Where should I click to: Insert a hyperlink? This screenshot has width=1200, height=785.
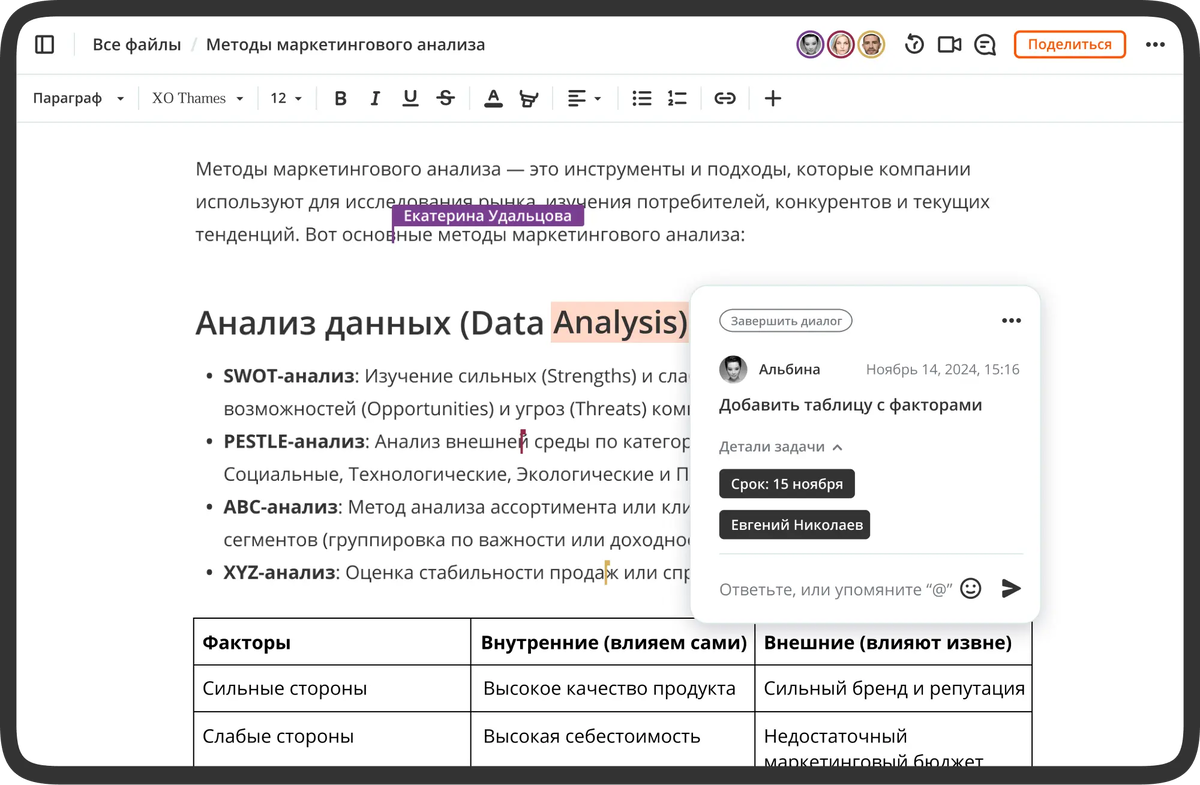tap(724, 97)
